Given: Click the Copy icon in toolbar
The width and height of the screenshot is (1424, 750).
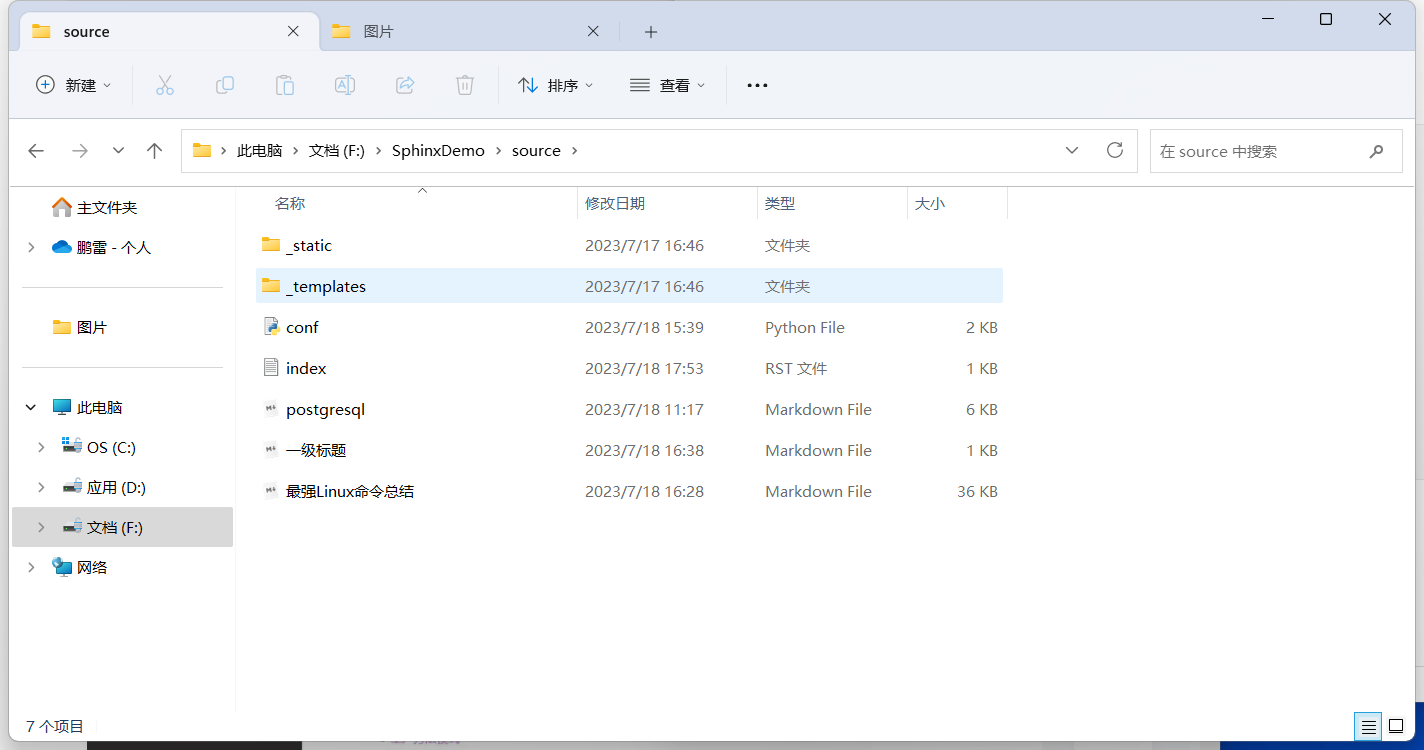Looking at the screenshot, I should point(225,85).
